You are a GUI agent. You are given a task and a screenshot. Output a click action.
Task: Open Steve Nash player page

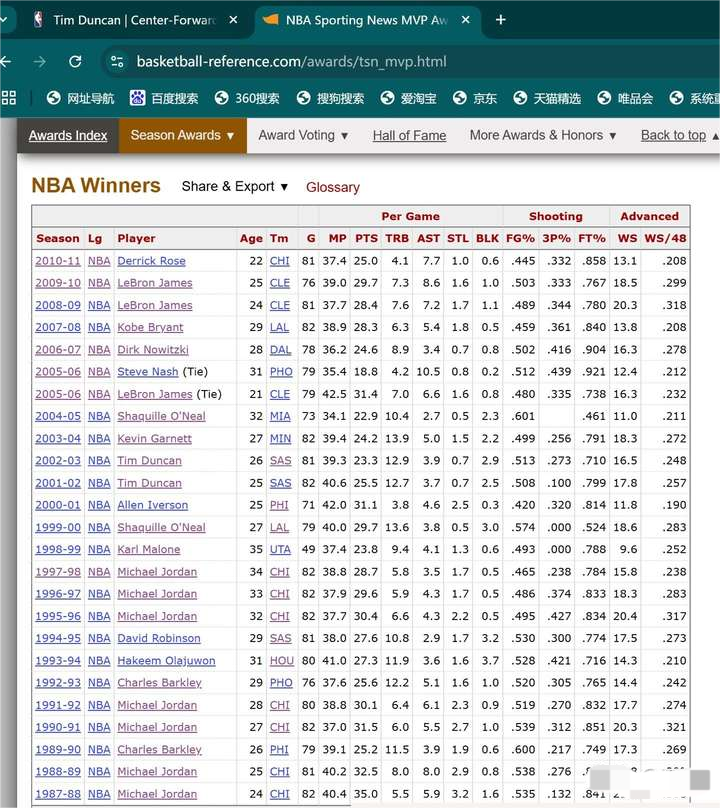[x=147, y=372]
